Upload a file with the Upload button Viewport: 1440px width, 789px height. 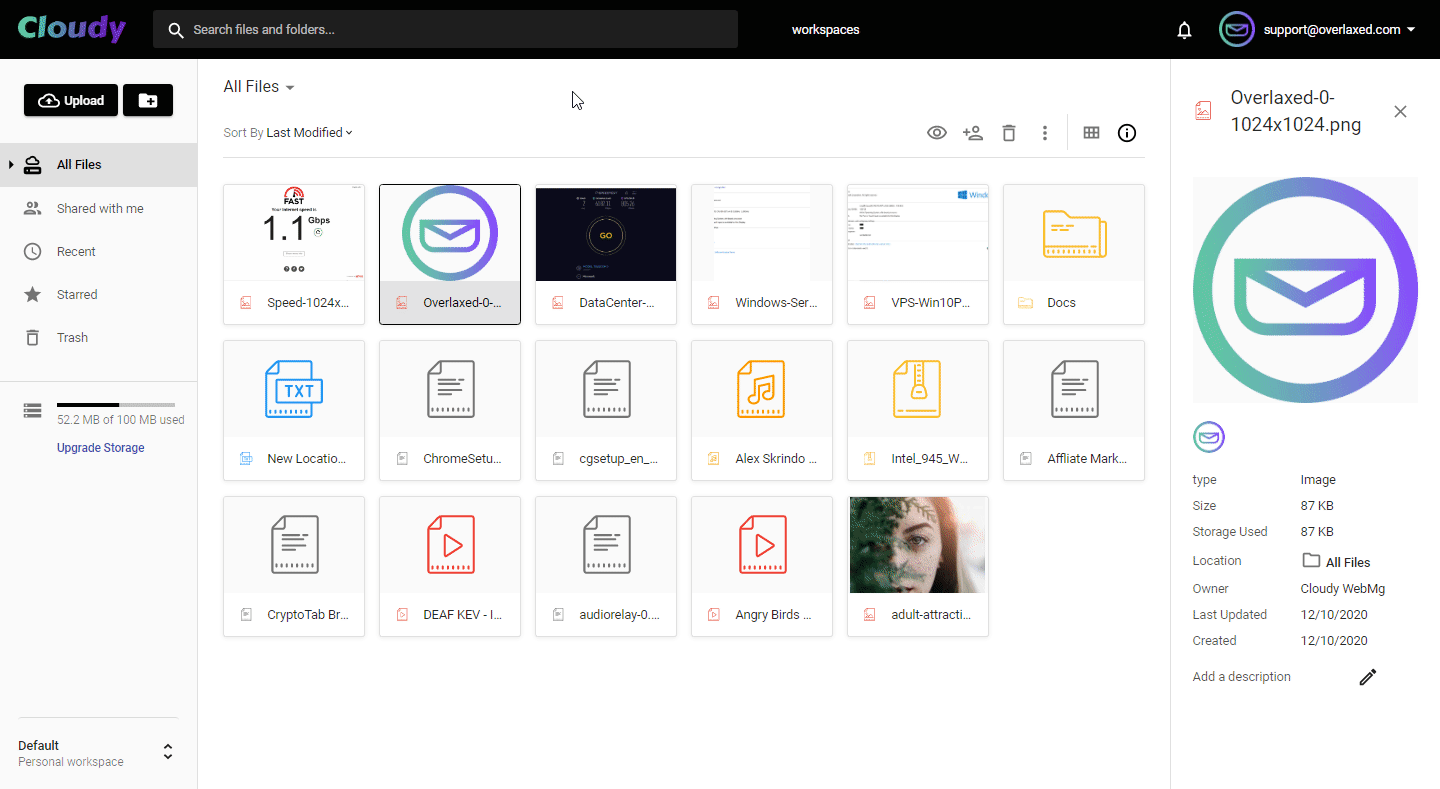point(71,100)
